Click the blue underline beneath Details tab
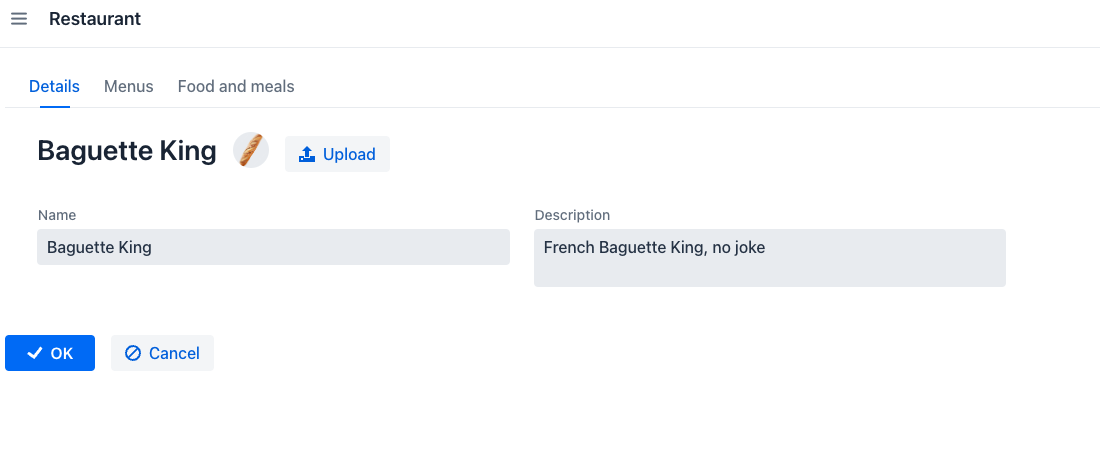Screen dimensions: 1100x452 pos(55,107)
